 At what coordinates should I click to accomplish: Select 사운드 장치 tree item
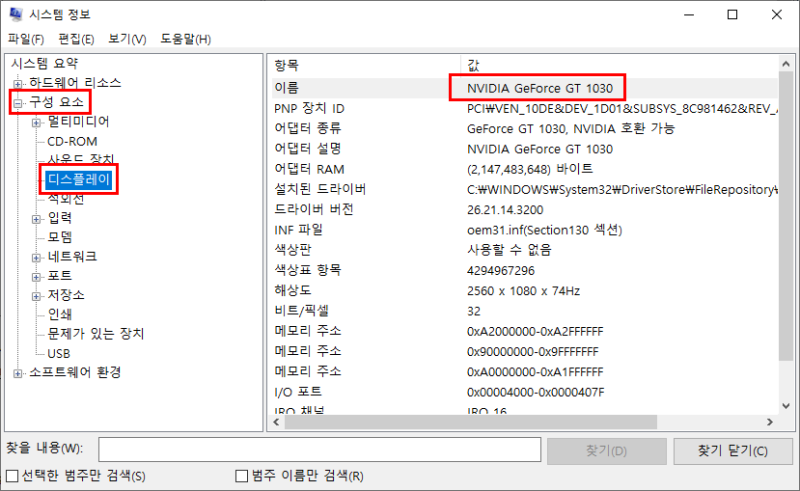(x=81, y=160)
